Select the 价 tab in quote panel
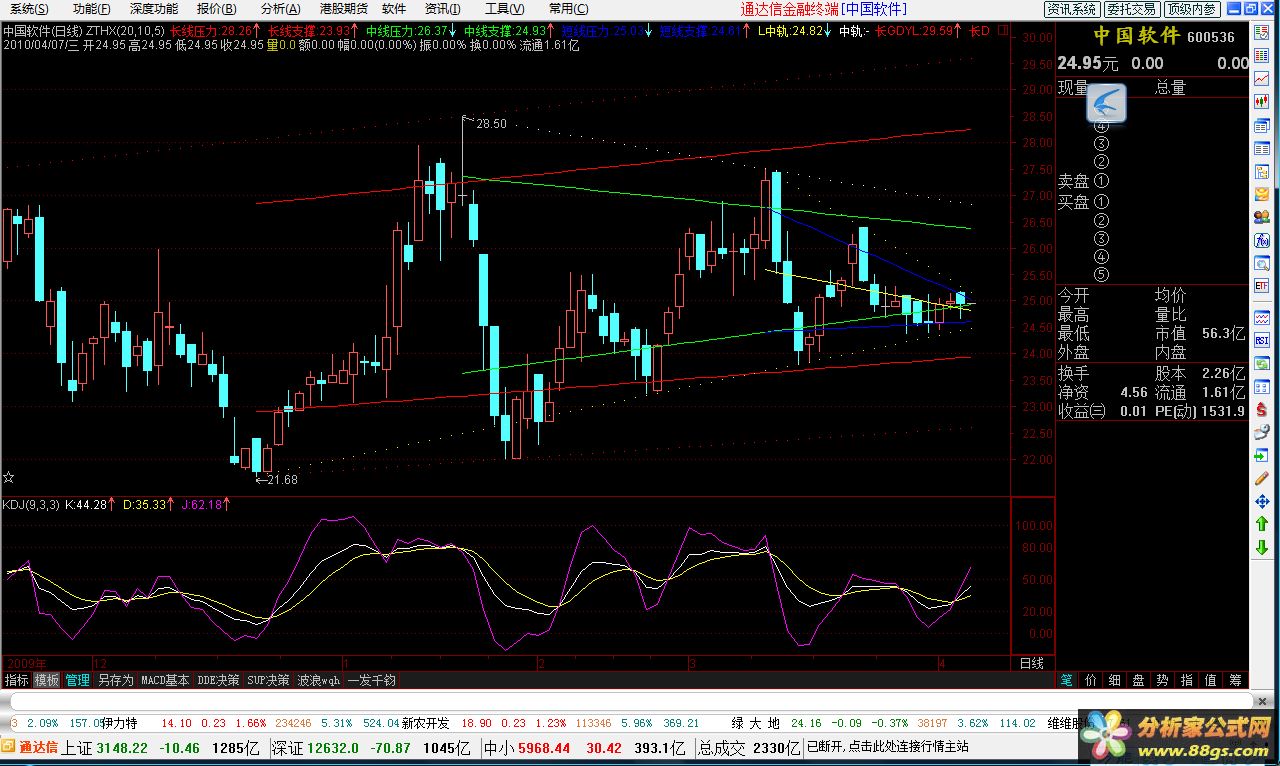The image size is (1280, 766). click(1091, 680)
